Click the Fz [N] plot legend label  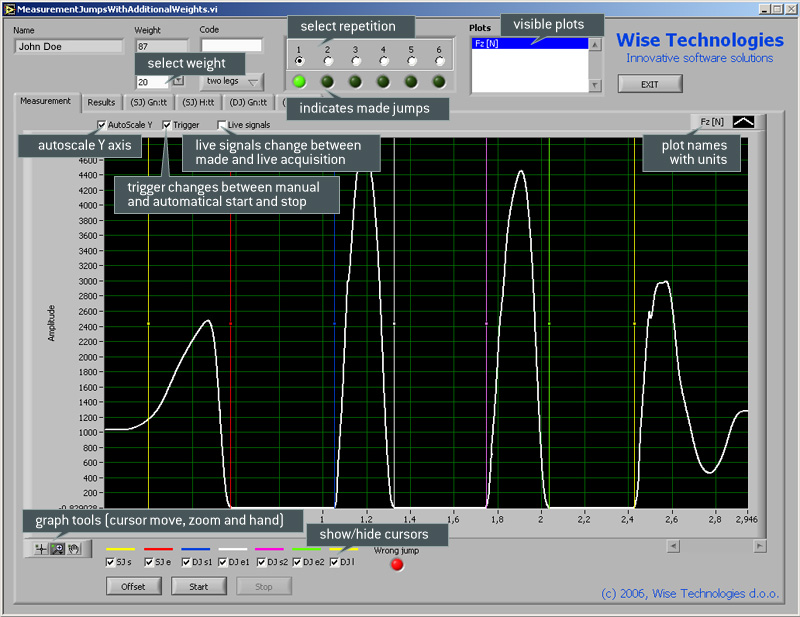pyautogui.click(x=712, y=122)
